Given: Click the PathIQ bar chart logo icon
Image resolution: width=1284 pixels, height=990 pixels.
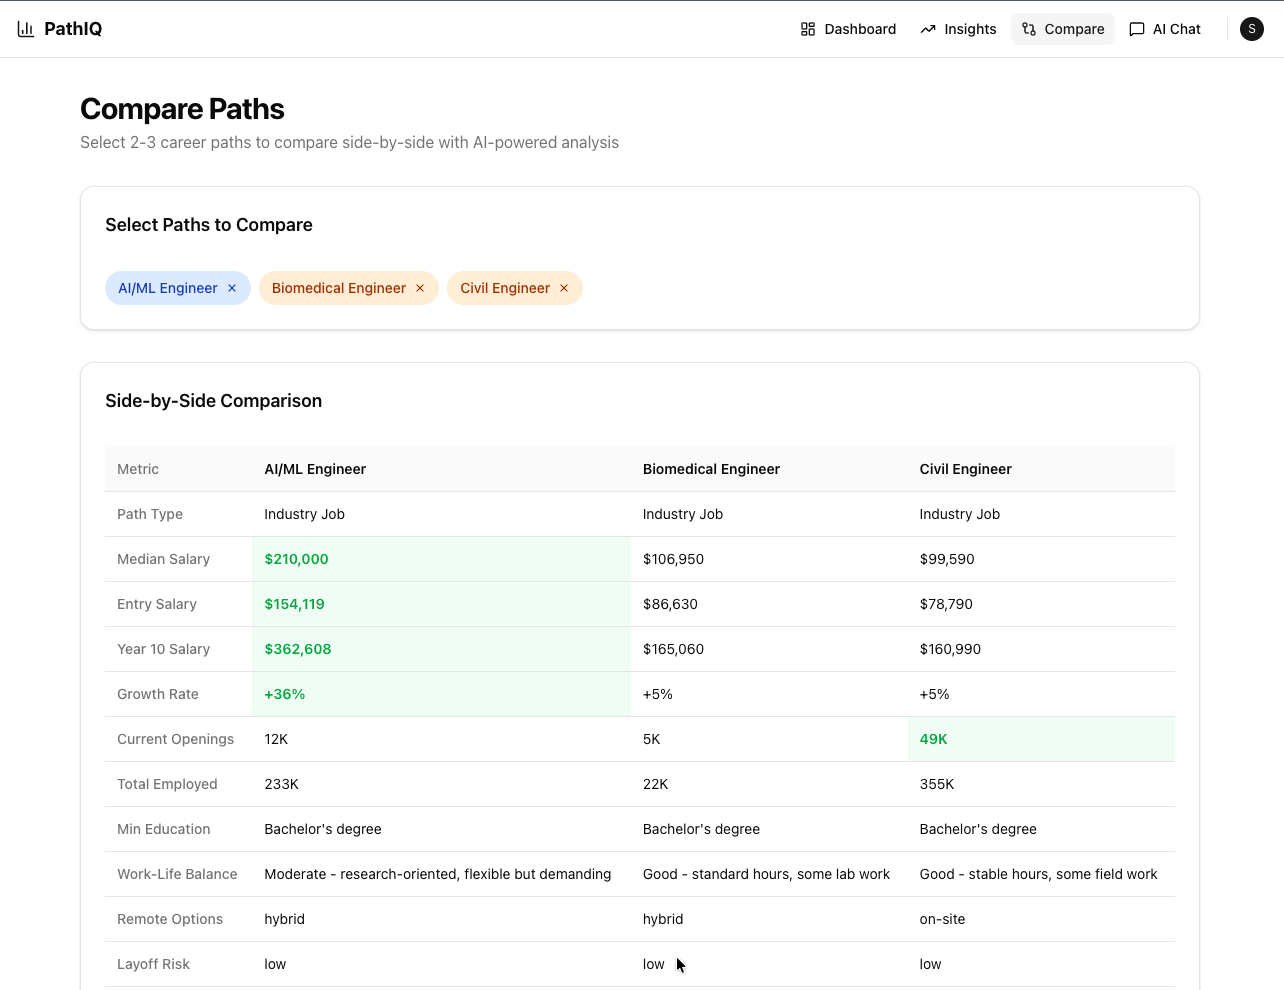Looking at the screenshot, I should tap(26, 29).
